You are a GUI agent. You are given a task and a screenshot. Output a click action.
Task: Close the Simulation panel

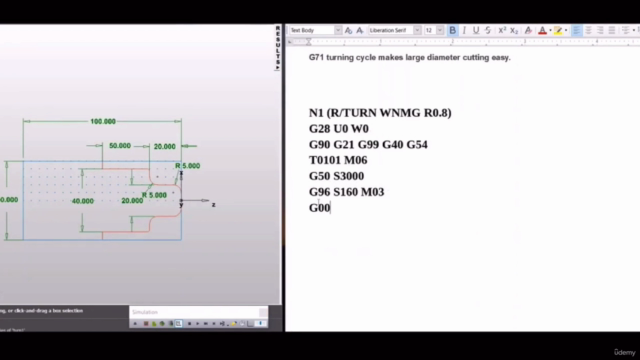point(263,313)
